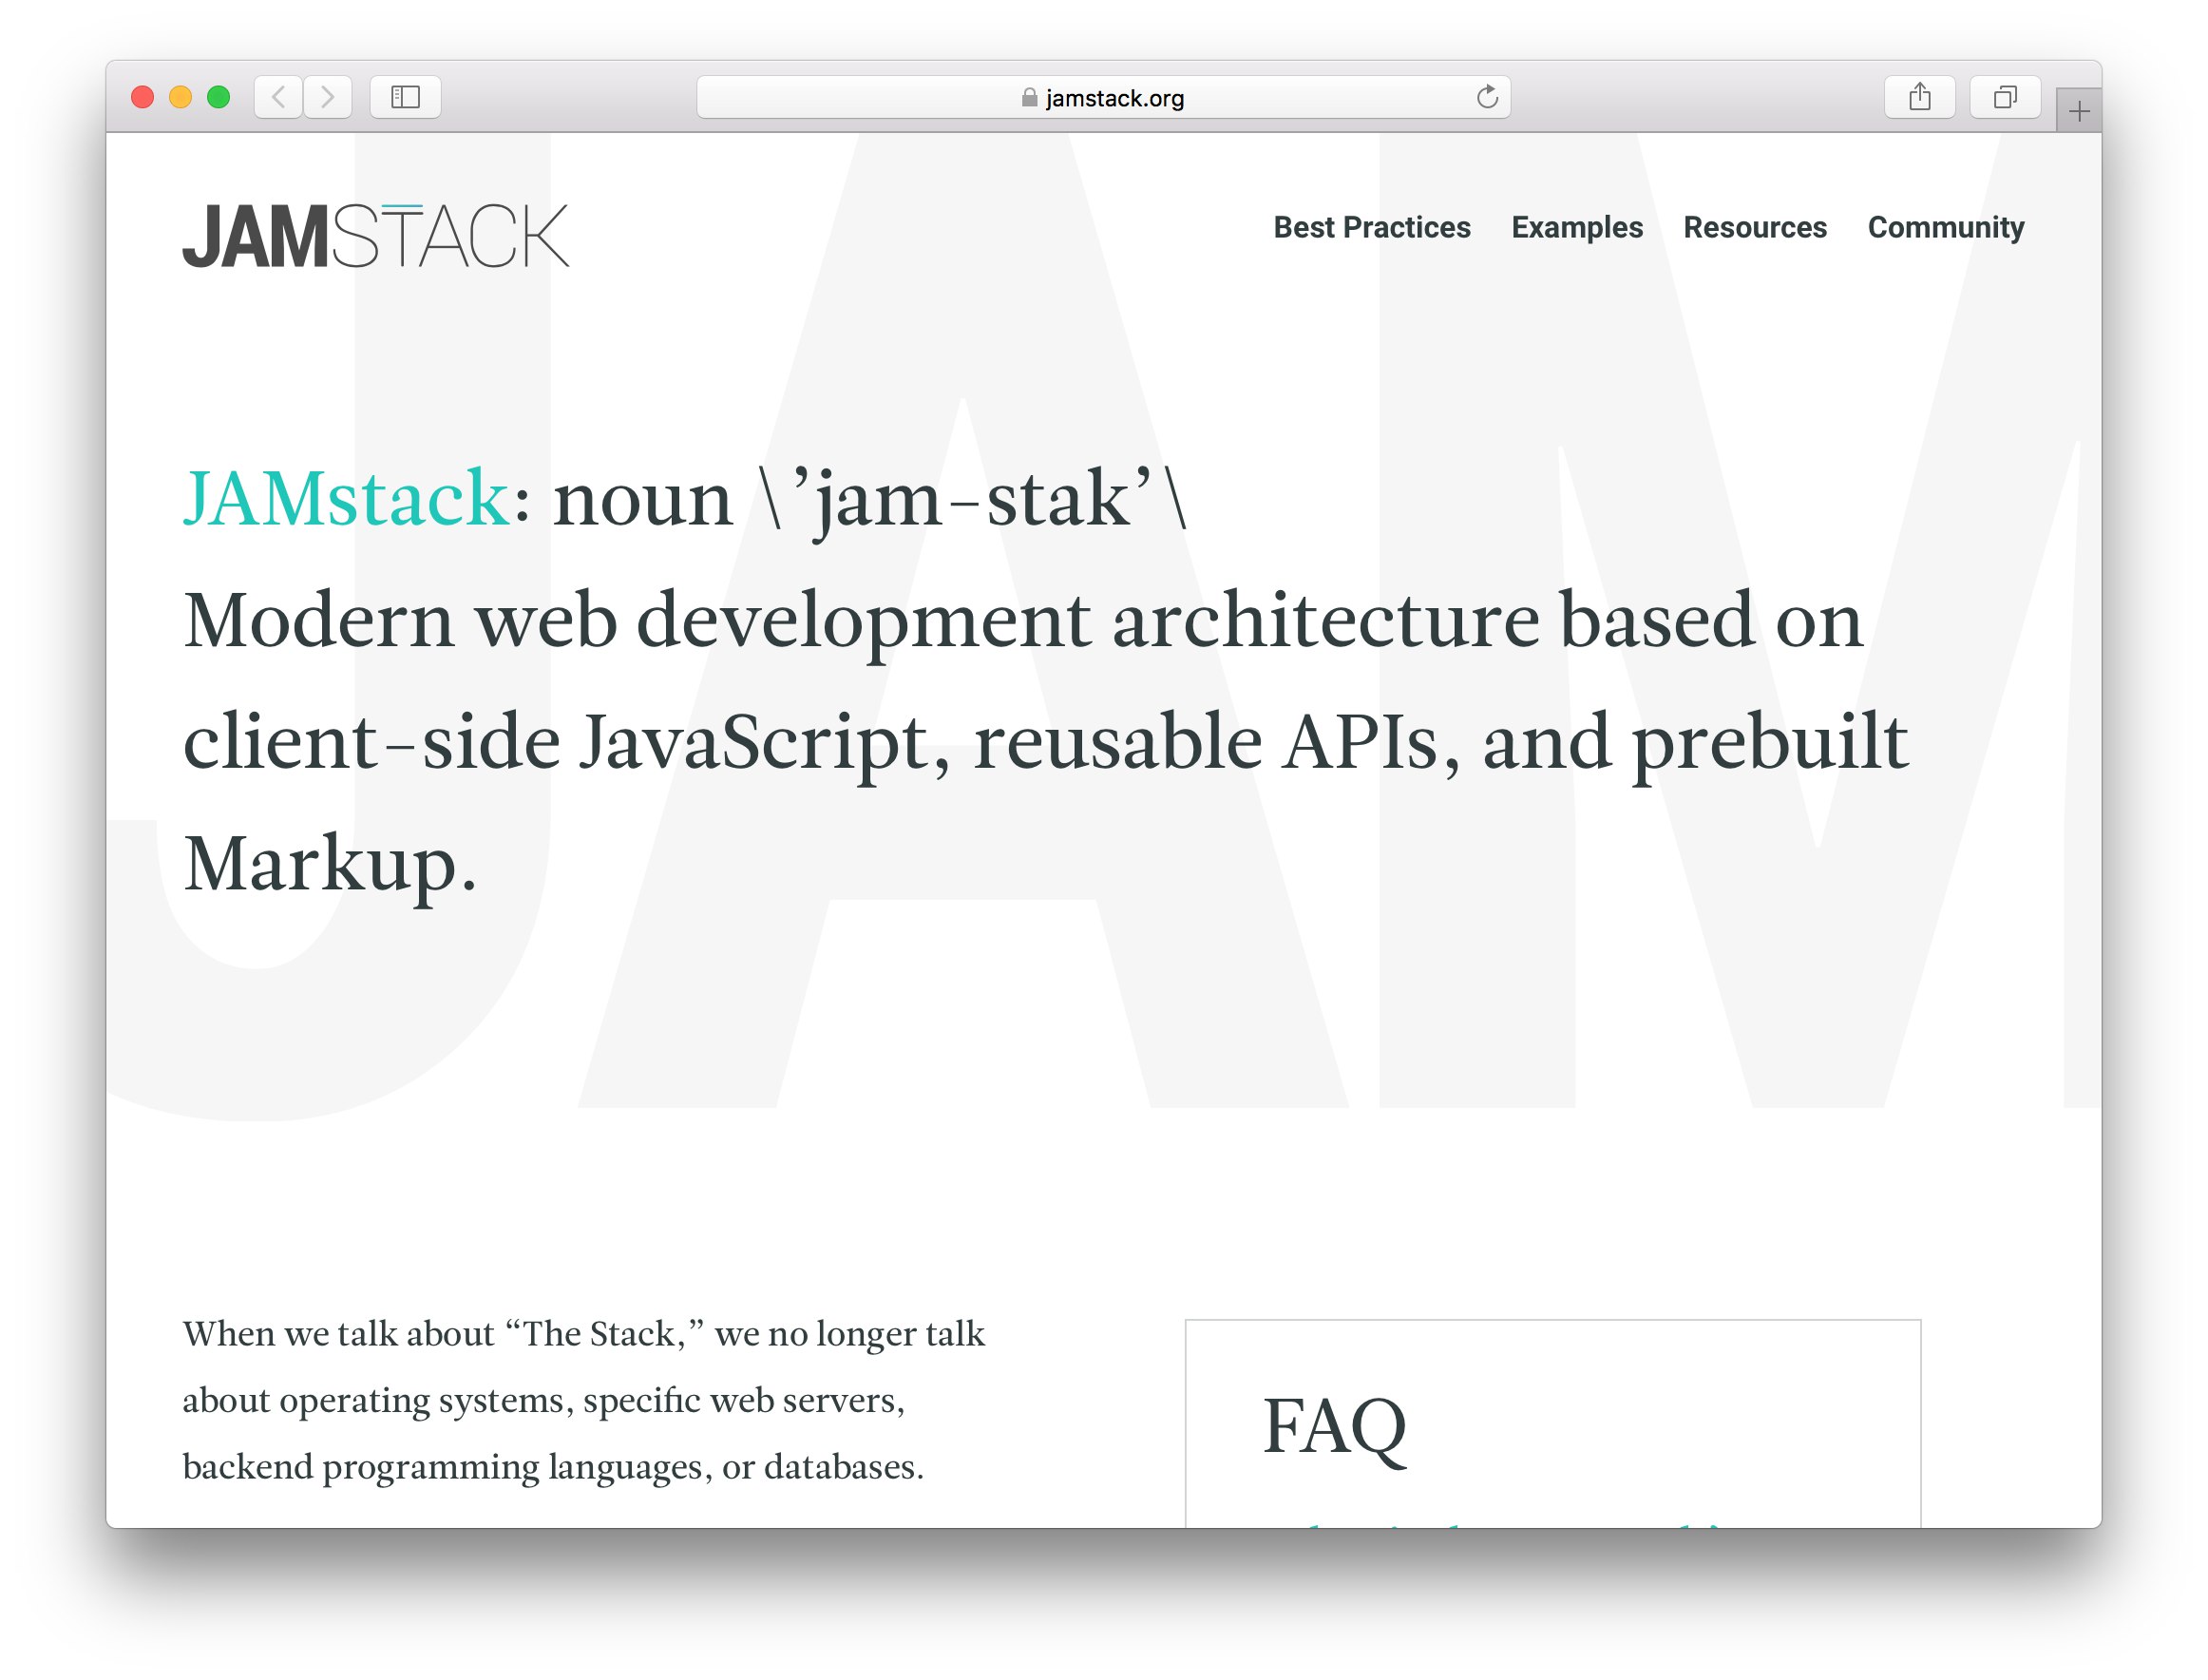Click the lock icon in address bar
The height and width of the screenshot is (1680, 2208).
1029,98
